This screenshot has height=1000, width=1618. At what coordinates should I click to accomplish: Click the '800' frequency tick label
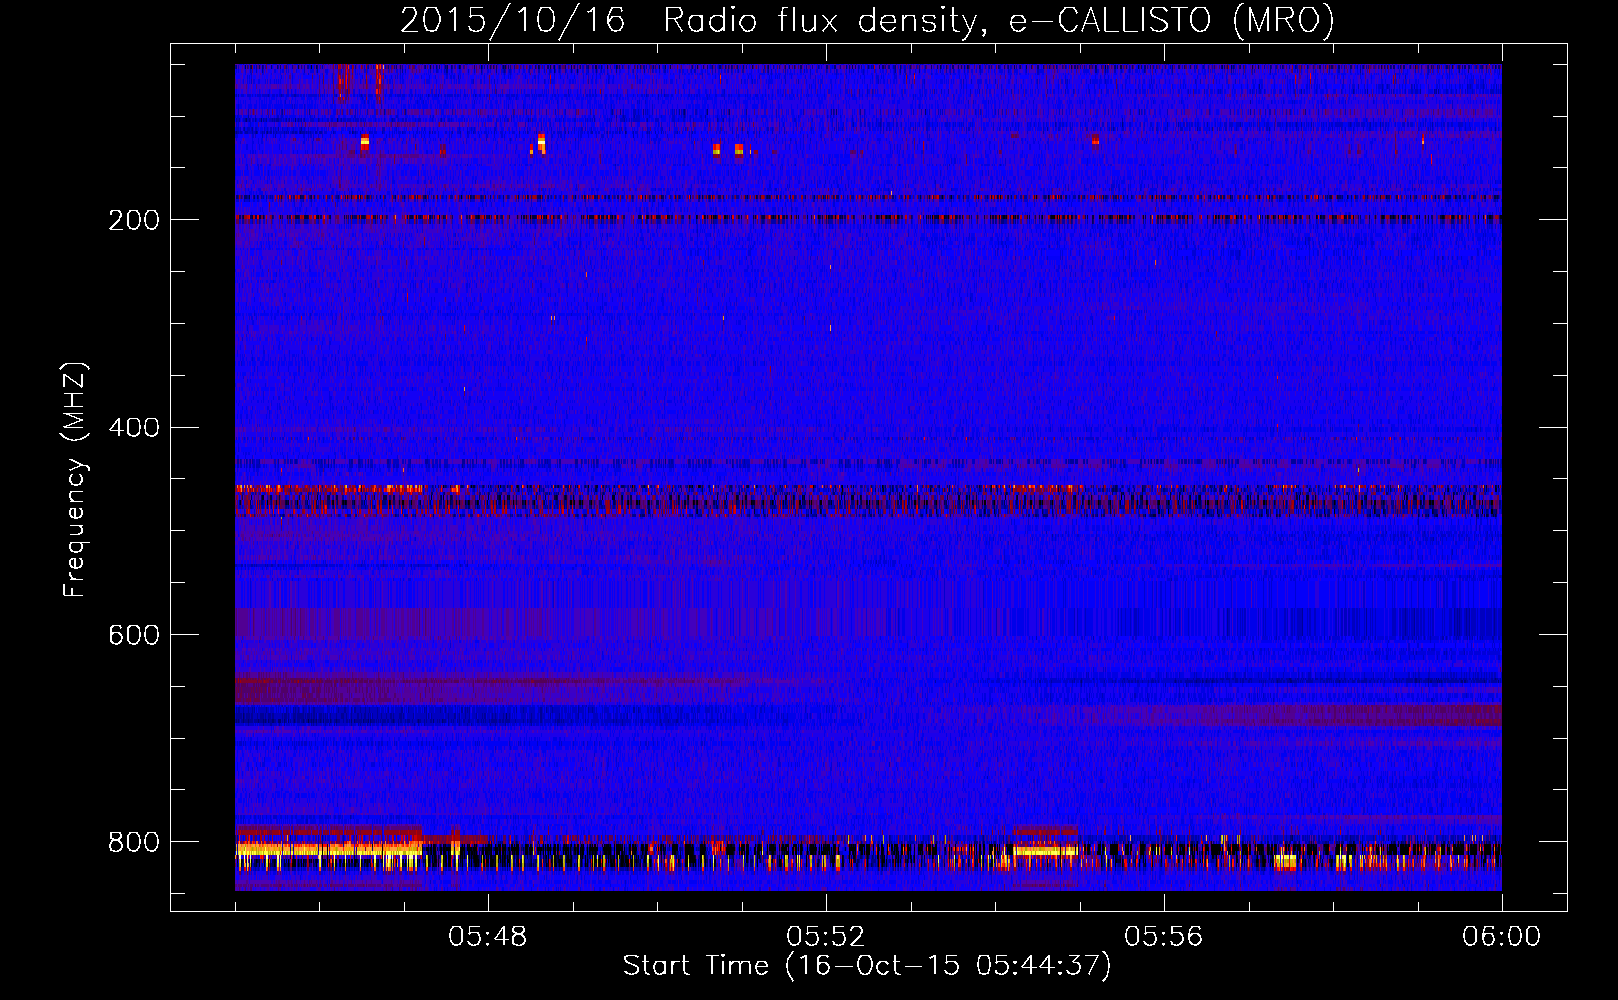[x=133, y=842]
